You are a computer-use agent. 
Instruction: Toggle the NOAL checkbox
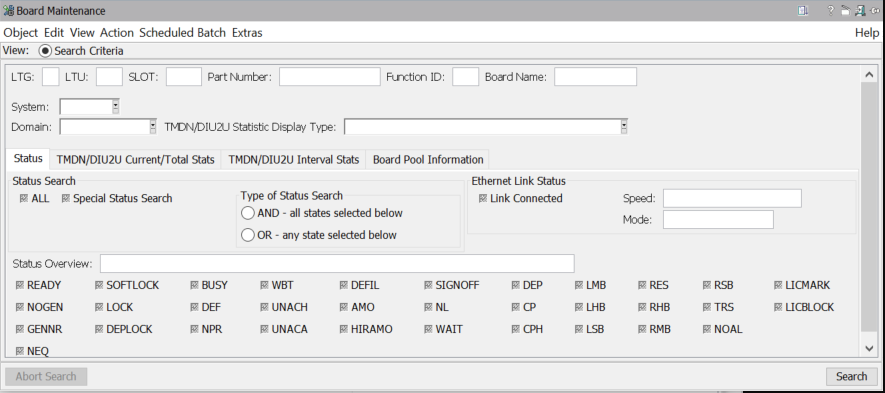(x=707, y=329)
